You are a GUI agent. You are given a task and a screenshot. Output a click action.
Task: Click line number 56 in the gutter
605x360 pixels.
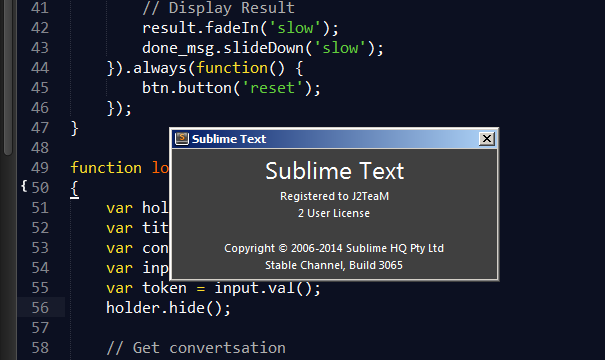tap(40, 308)
